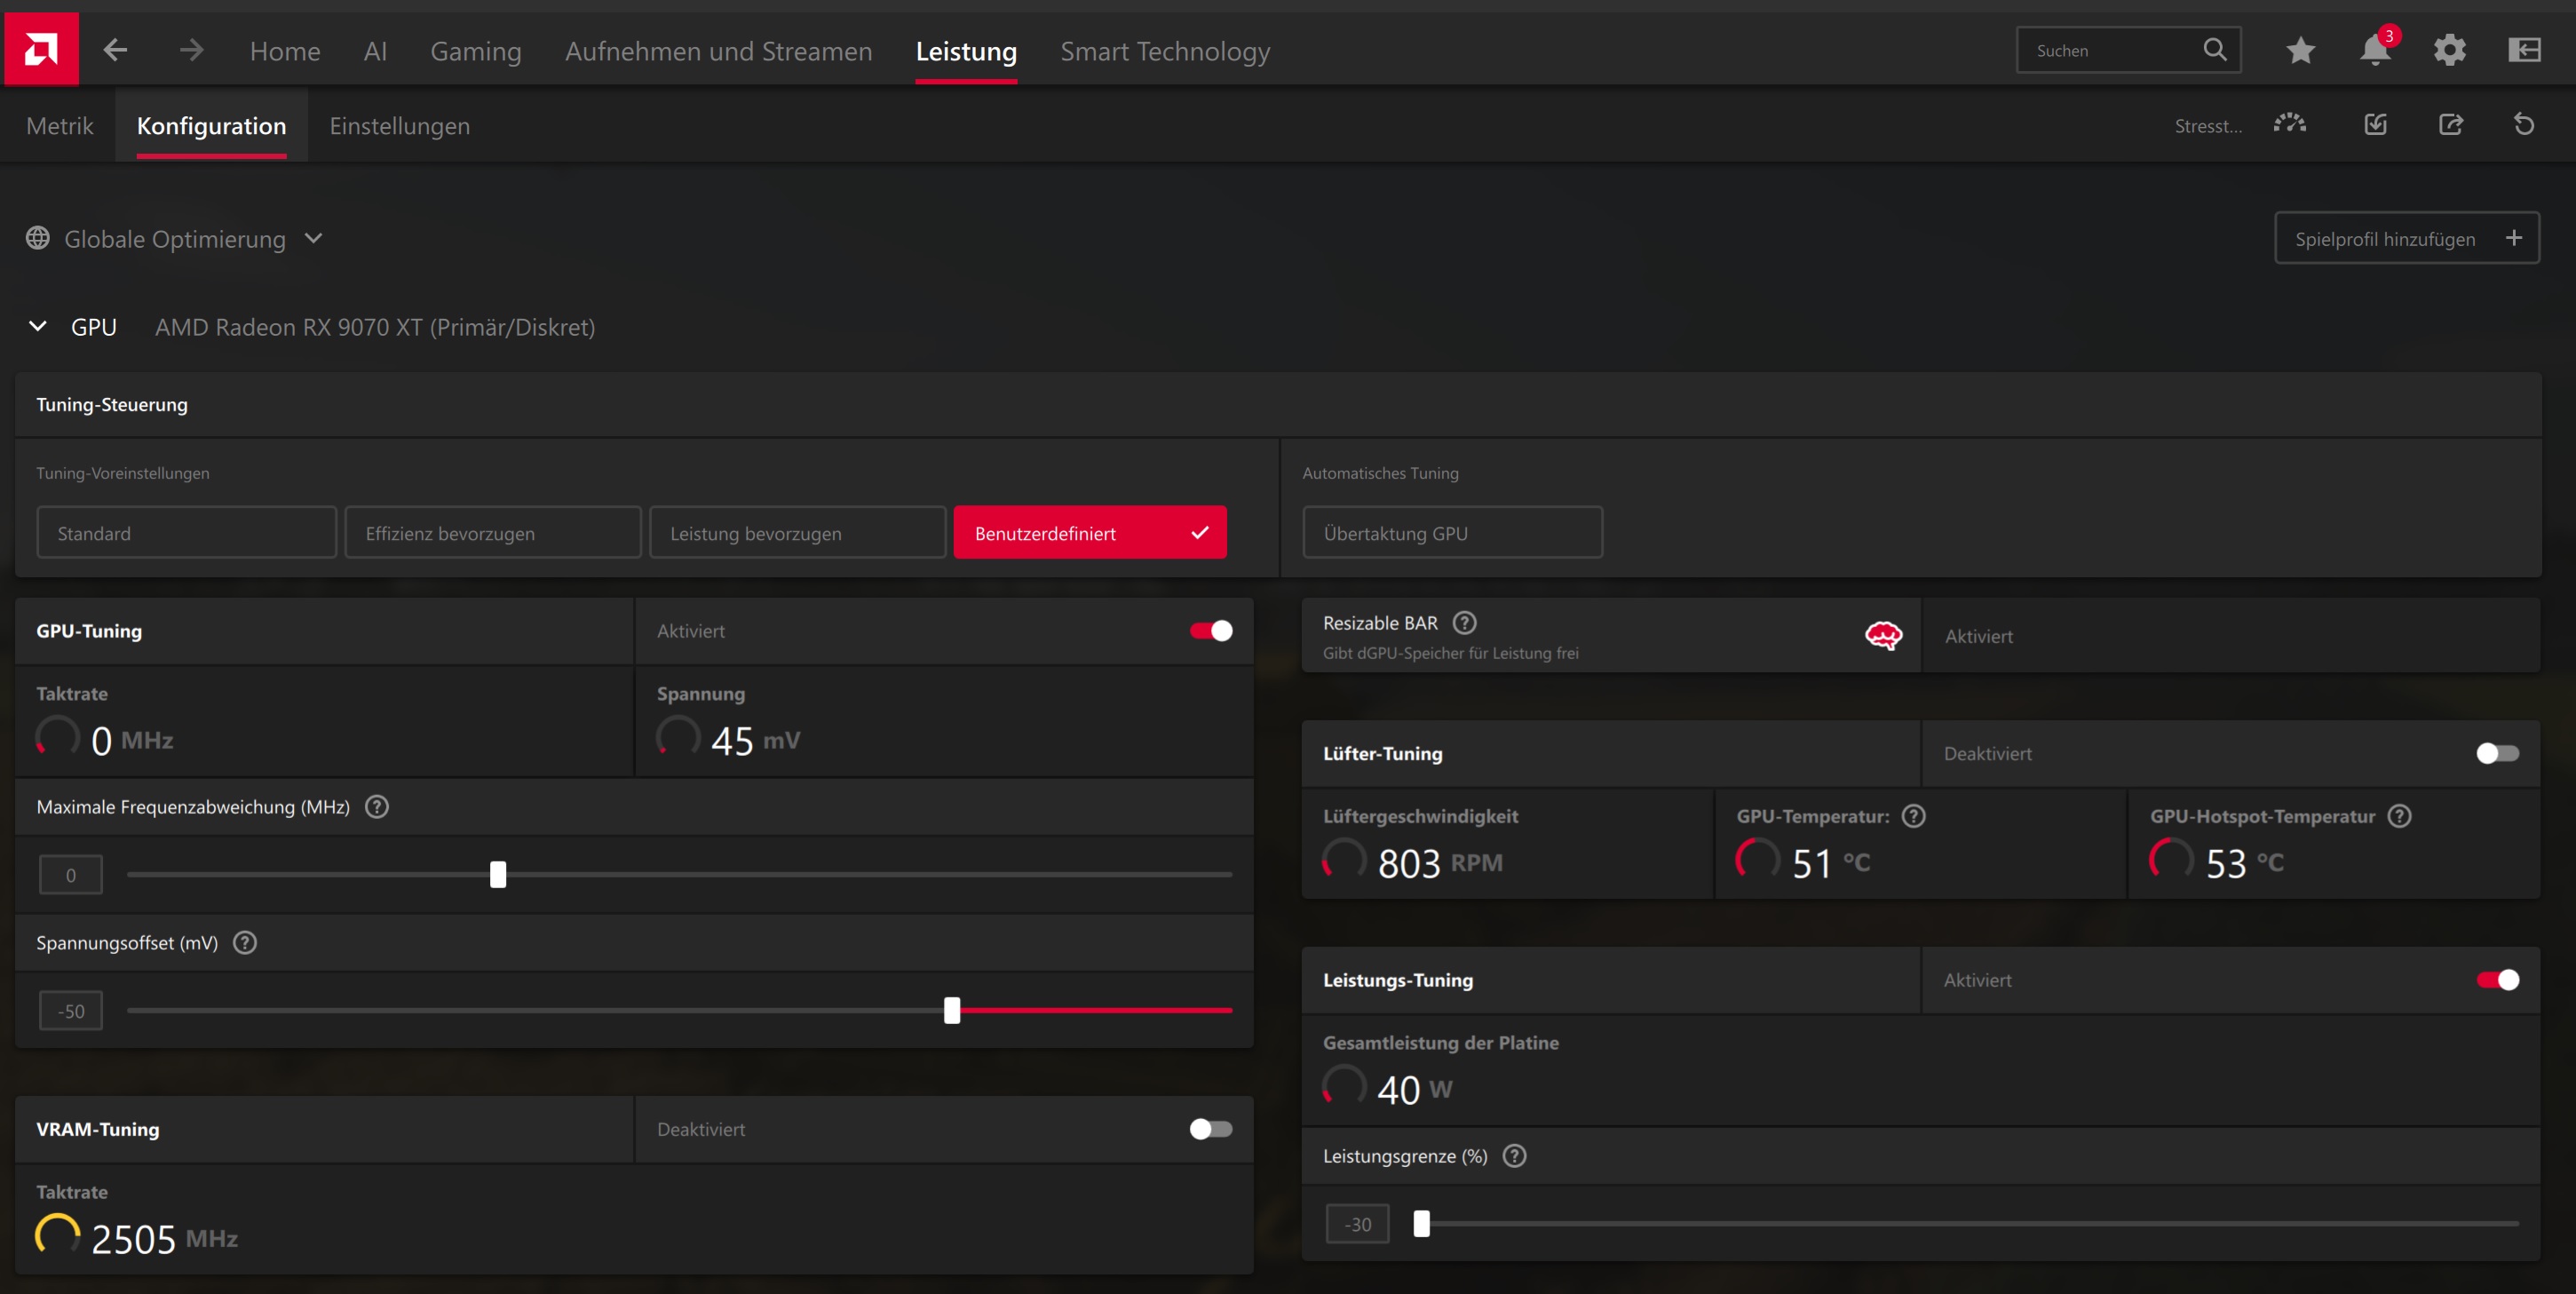2576x1294 pixels.
Task: Click the AMD Radeon RX 9070 XT label
Action: [375, 327]
